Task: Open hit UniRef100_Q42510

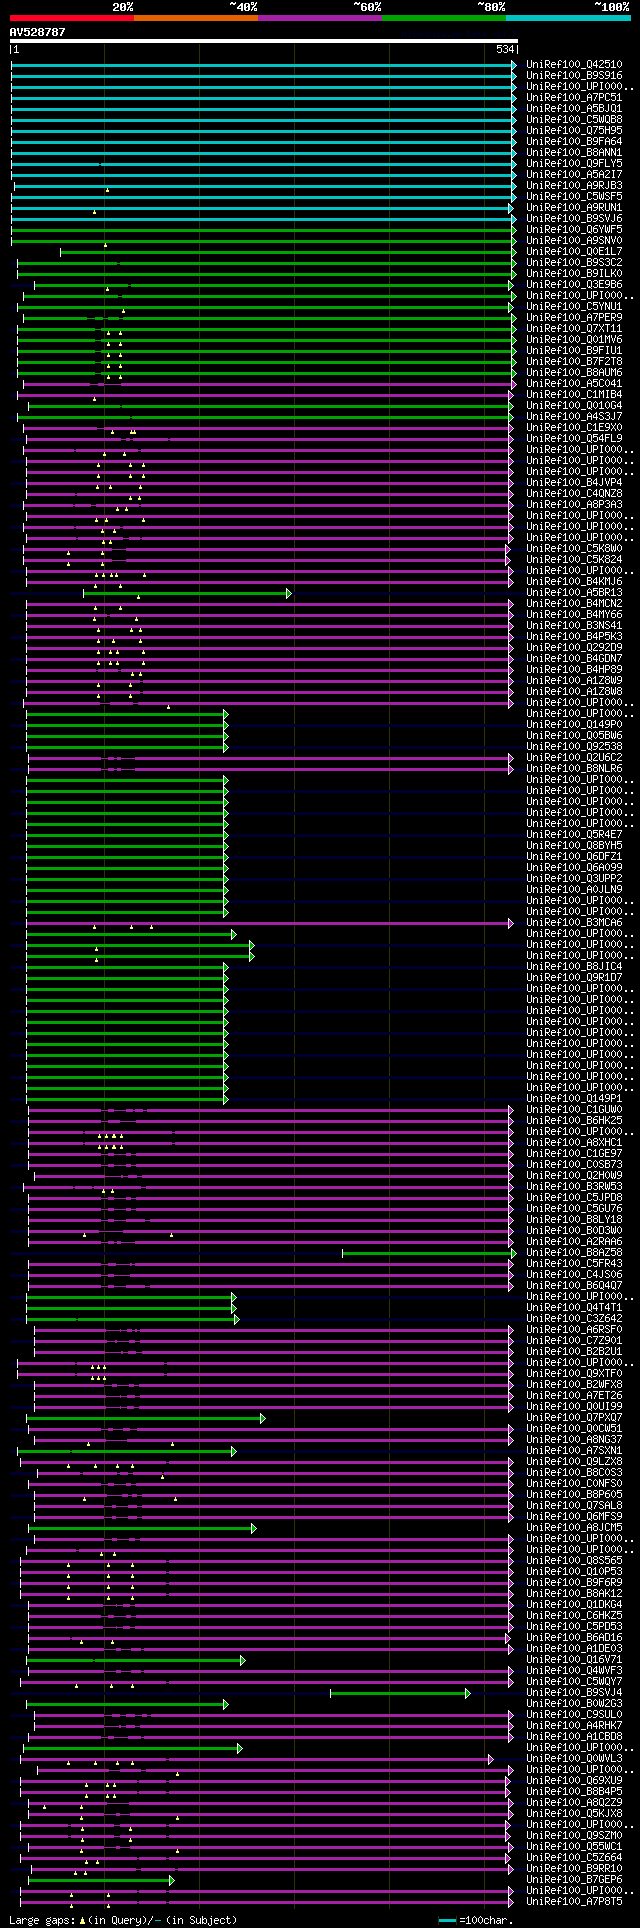Action: coord(576,65)
